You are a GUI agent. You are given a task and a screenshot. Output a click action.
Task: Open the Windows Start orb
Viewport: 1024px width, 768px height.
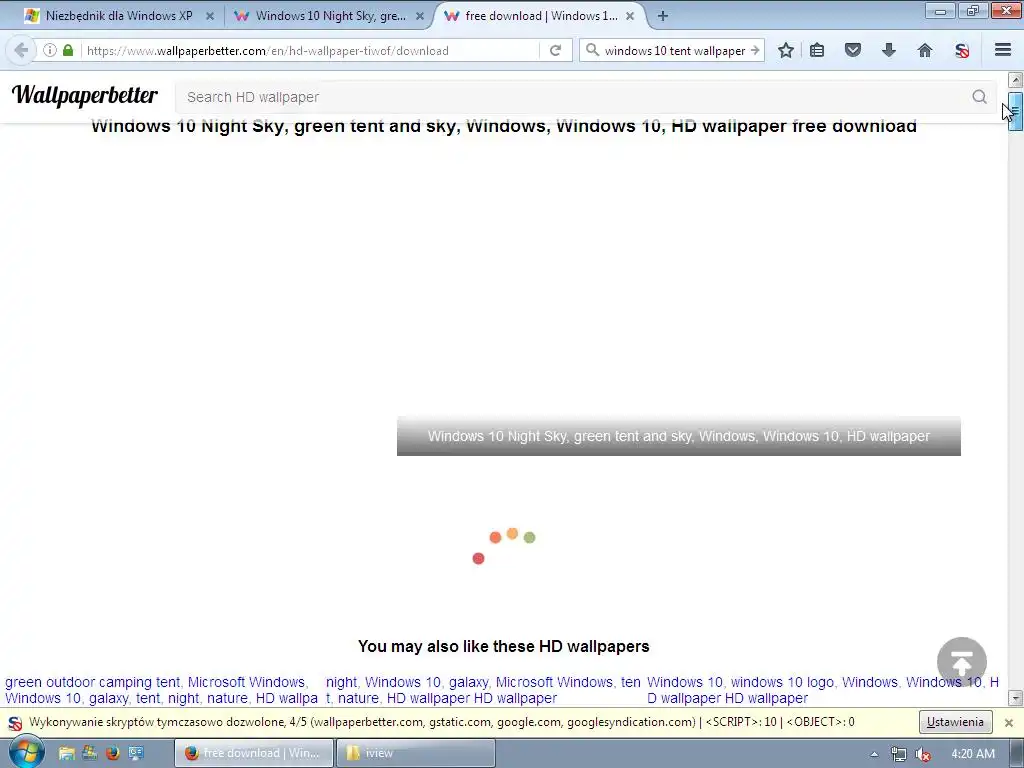click(26, 752)
